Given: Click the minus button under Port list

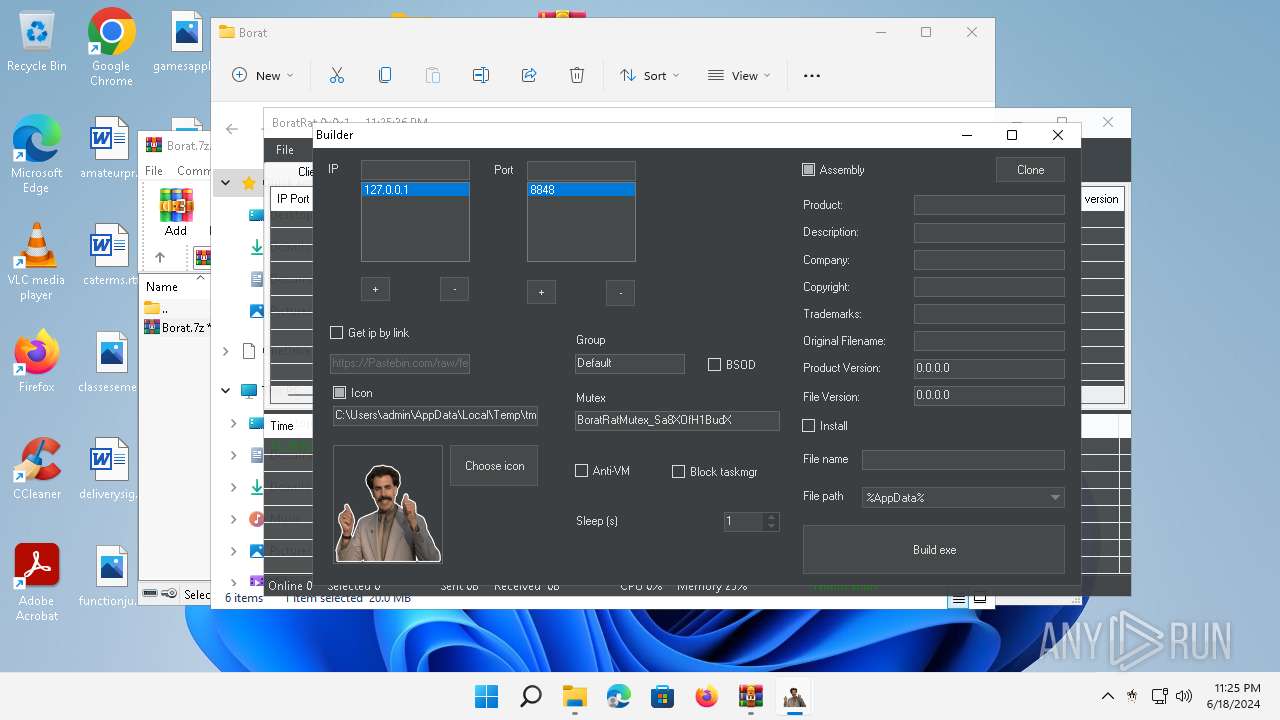Looking at the screenshot, I should 620,292.
